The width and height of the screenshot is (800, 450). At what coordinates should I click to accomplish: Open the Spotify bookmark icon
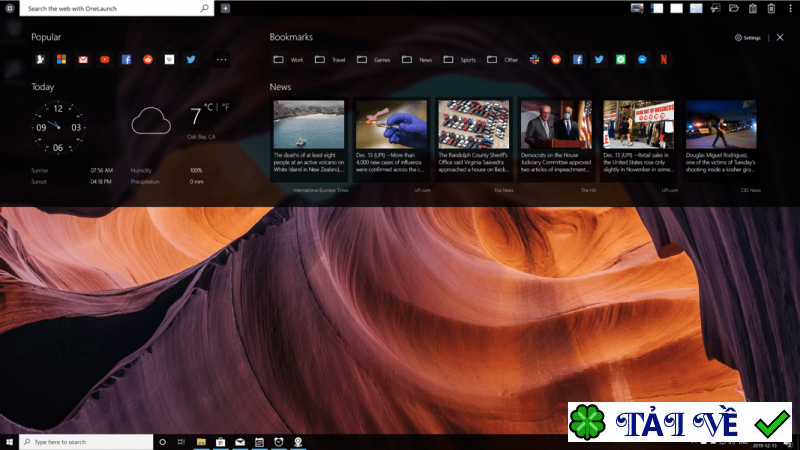click(x=620, y=60)
